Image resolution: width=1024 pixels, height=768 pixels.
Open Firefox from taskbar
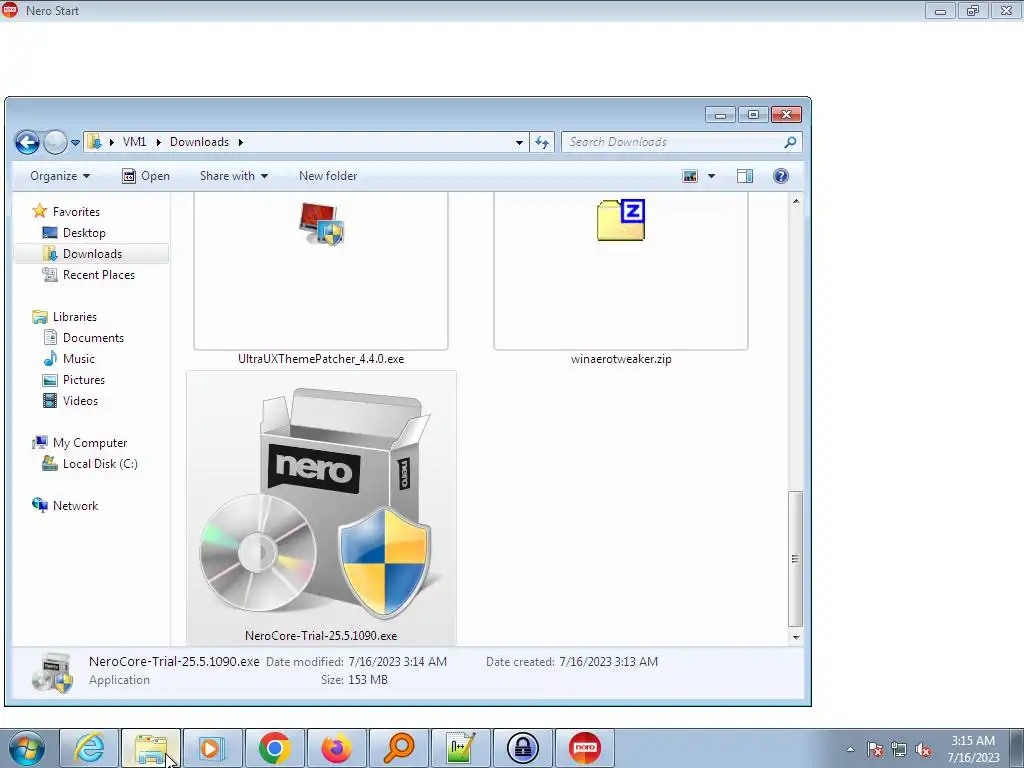point(336,748)
